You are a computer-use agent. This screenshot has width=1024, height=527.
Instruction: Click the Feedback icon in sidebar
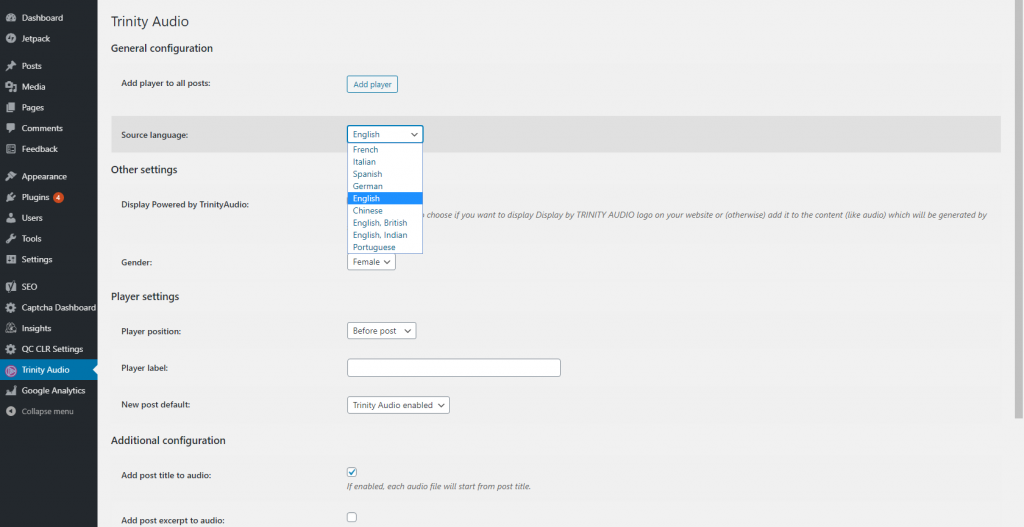10,149
